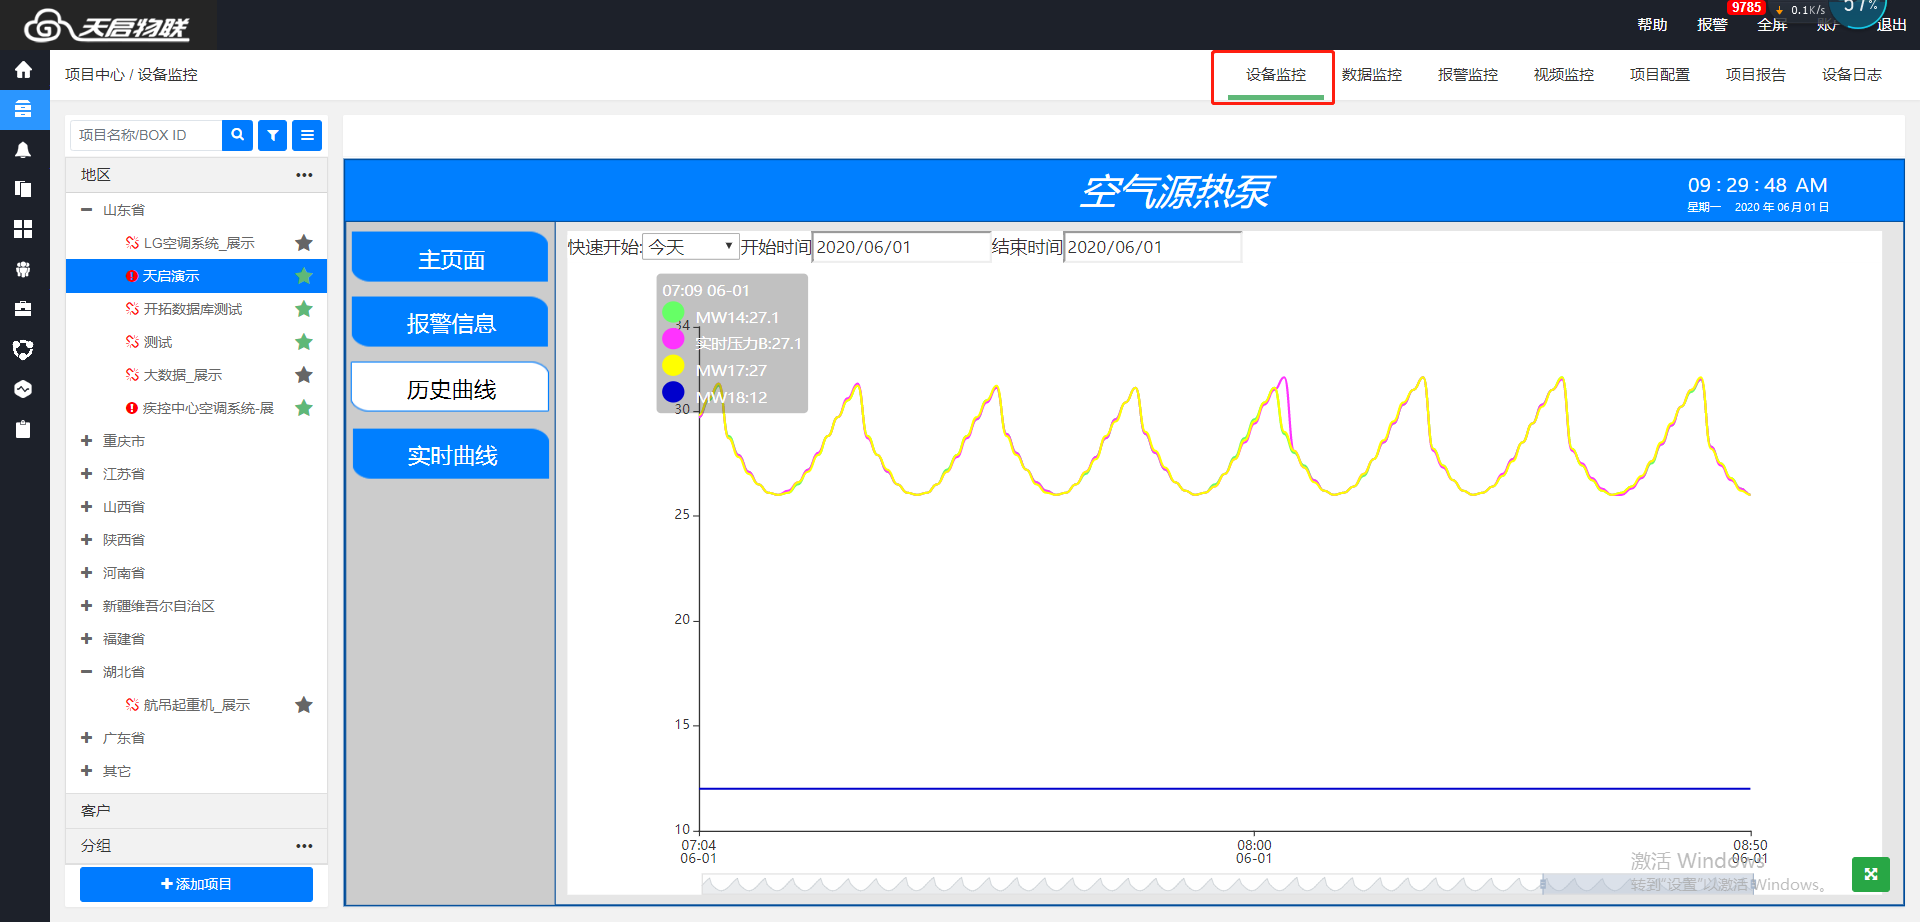The height and width of the screenshot is (922, 1920).
Task: Click the yellow MW17 legend dot
Action: pos(673,365)
